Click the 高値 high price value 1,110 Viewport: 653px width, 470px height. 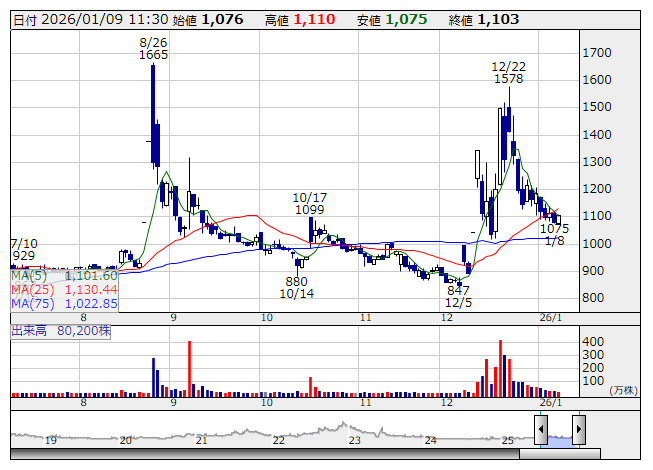313,19
